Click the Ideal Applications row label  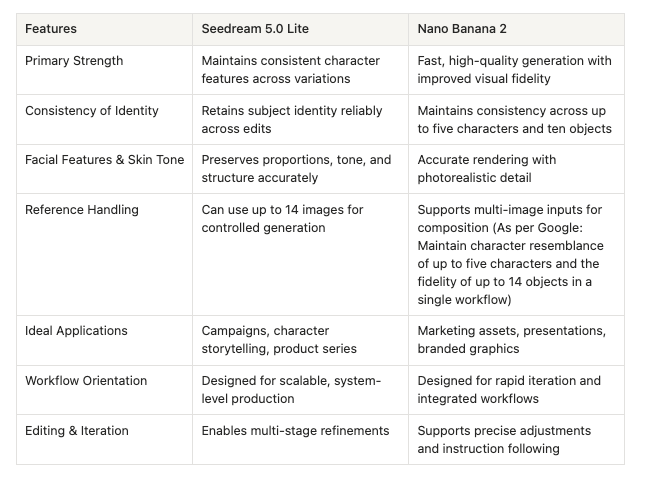(76, 331)
